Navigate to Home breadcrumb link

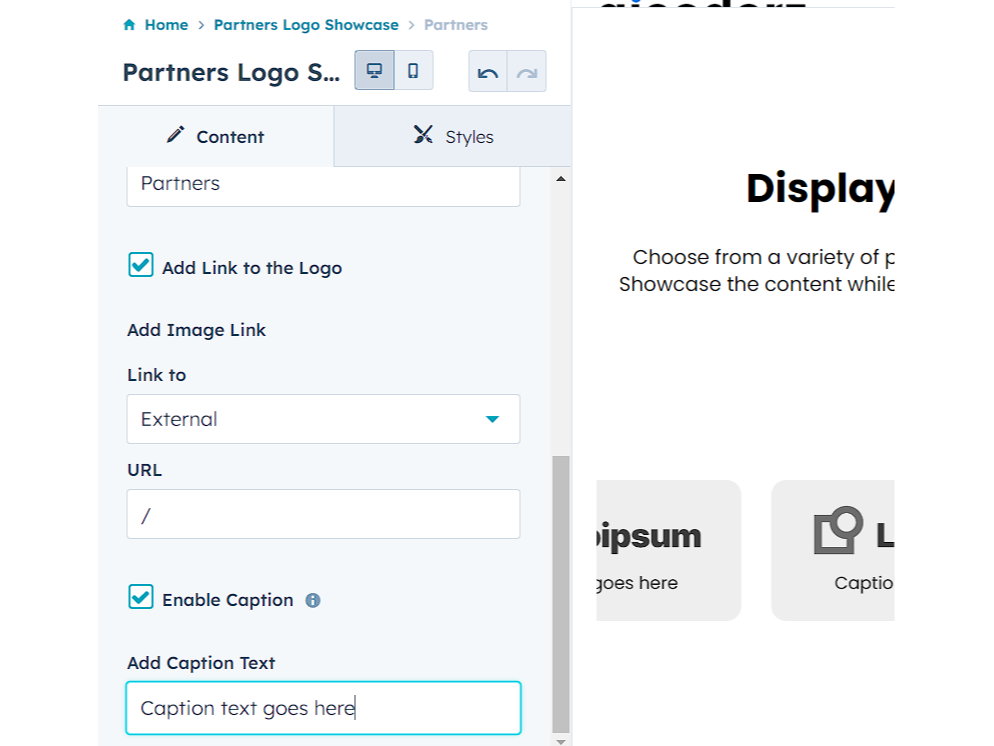(166, 25)
